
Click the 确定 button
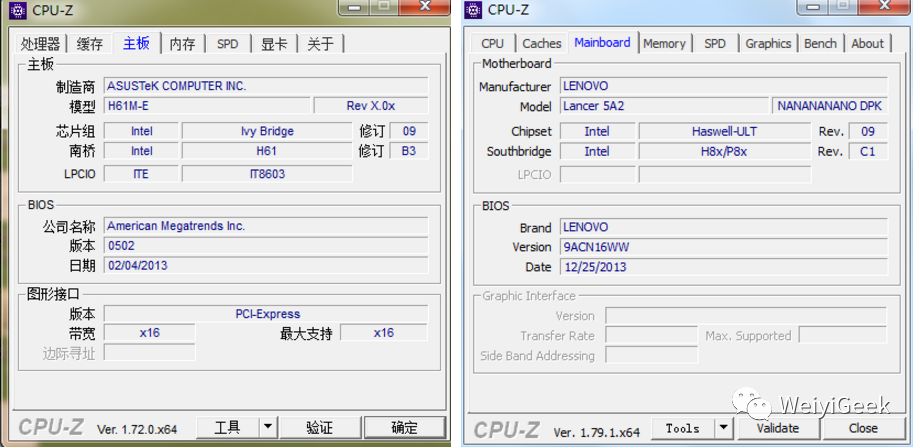pyautogui.click(x=404, y=427)
